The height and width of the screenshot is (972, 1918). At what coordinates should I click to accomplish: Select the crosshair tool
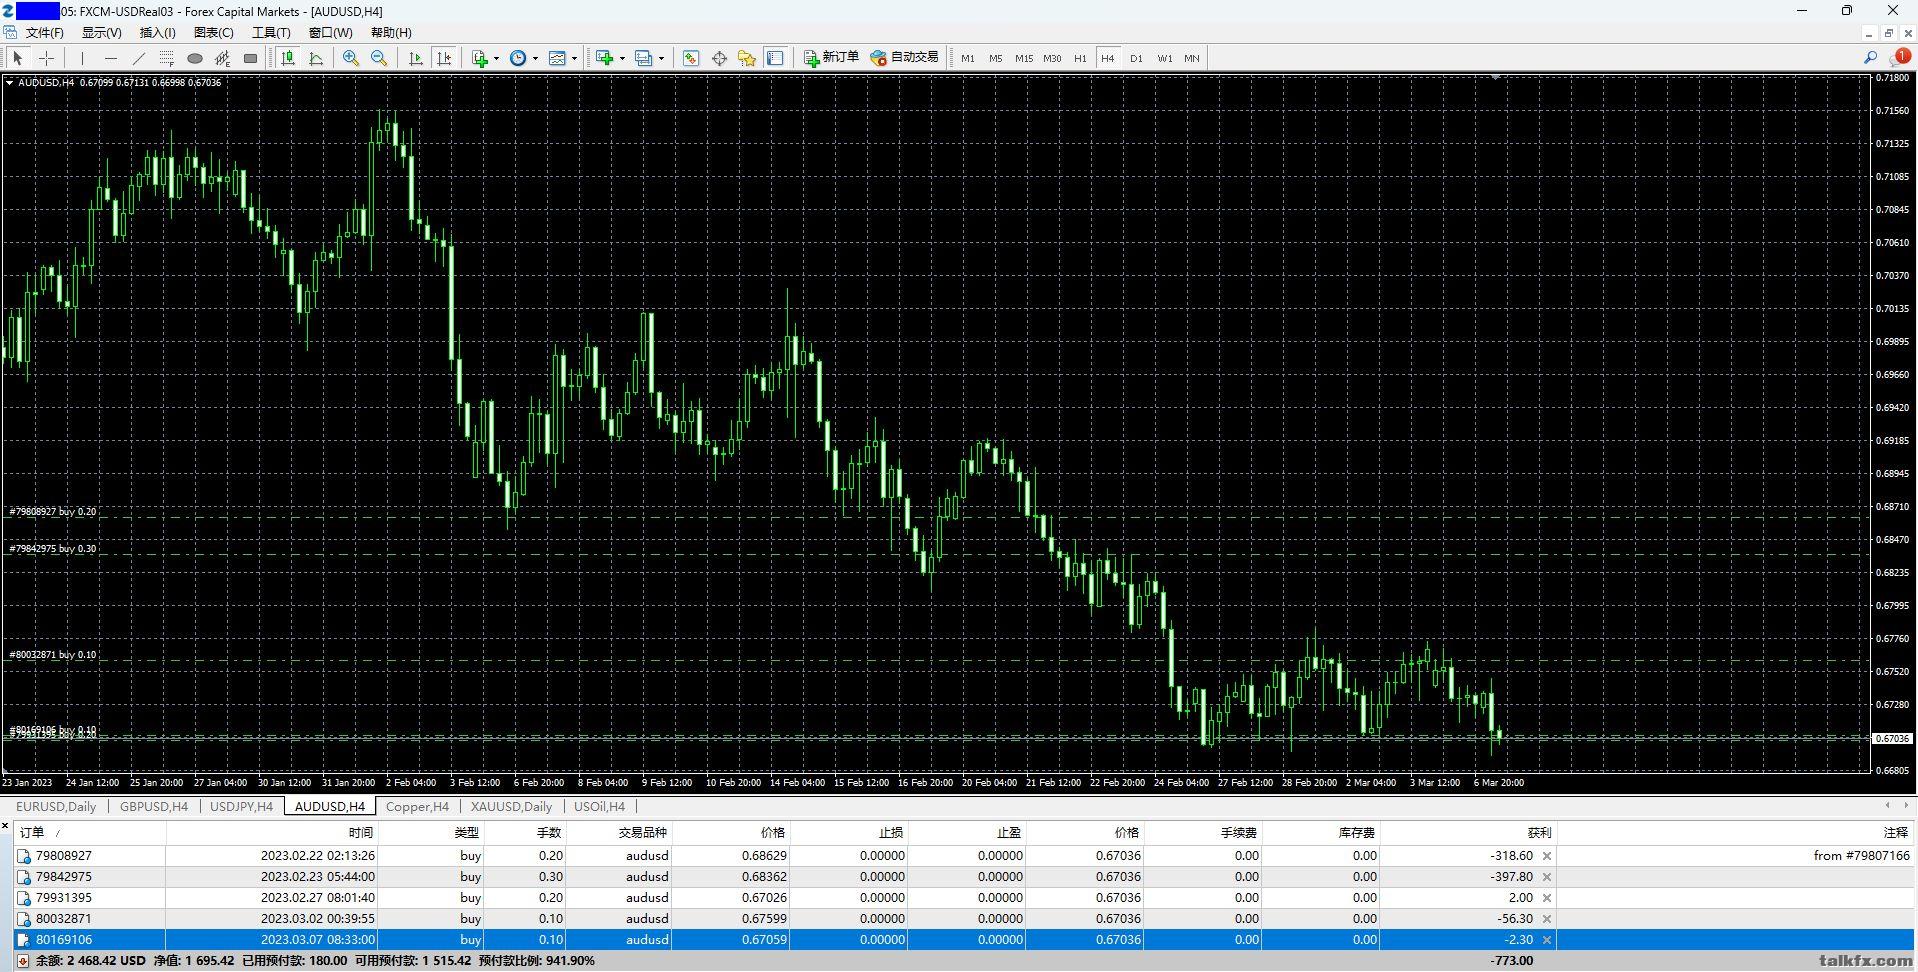(x=46, y=58)
